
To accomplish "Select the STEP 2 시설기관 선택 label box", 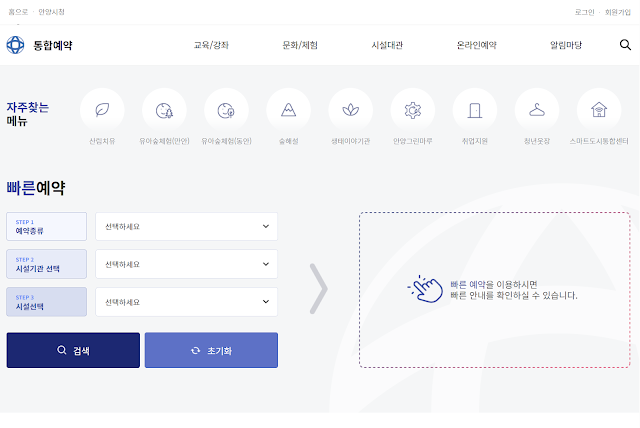I will point(47,264).
